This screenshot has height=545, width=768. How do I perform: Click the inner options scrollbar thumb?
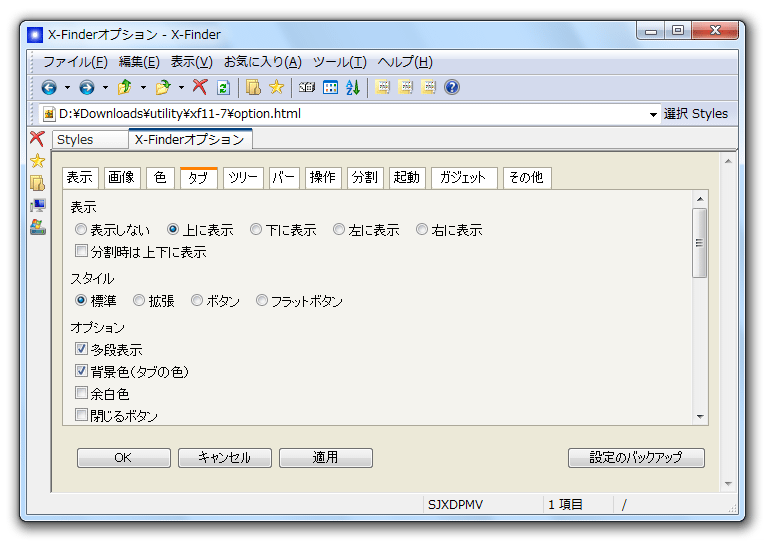click(699, 243)
